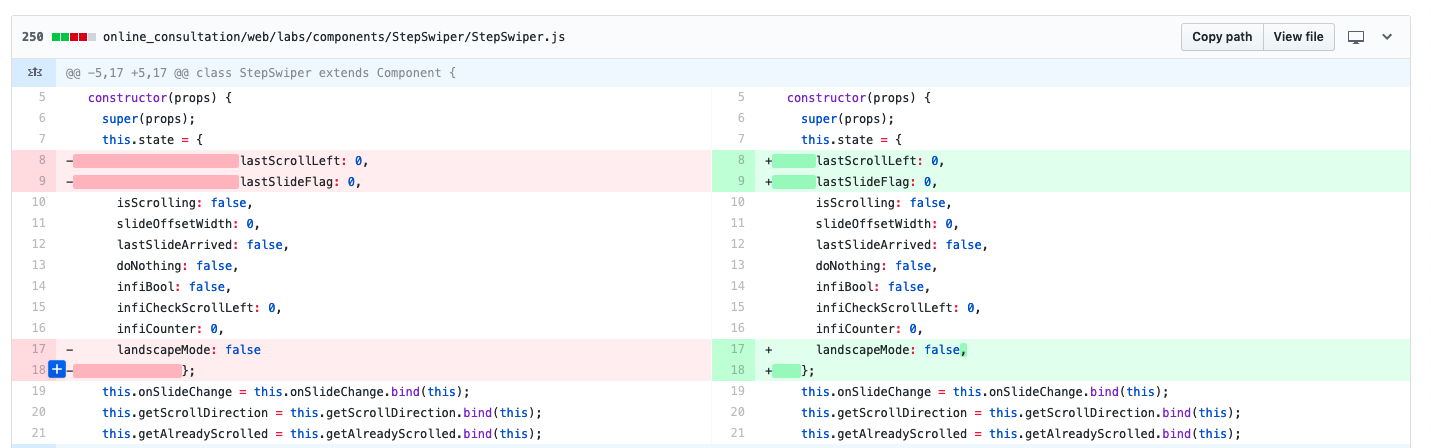Click left-side slideOffsetWidth: 0 line
Image resolution: width=1431 pixels, height=448 pixels.
click(384, 224)
